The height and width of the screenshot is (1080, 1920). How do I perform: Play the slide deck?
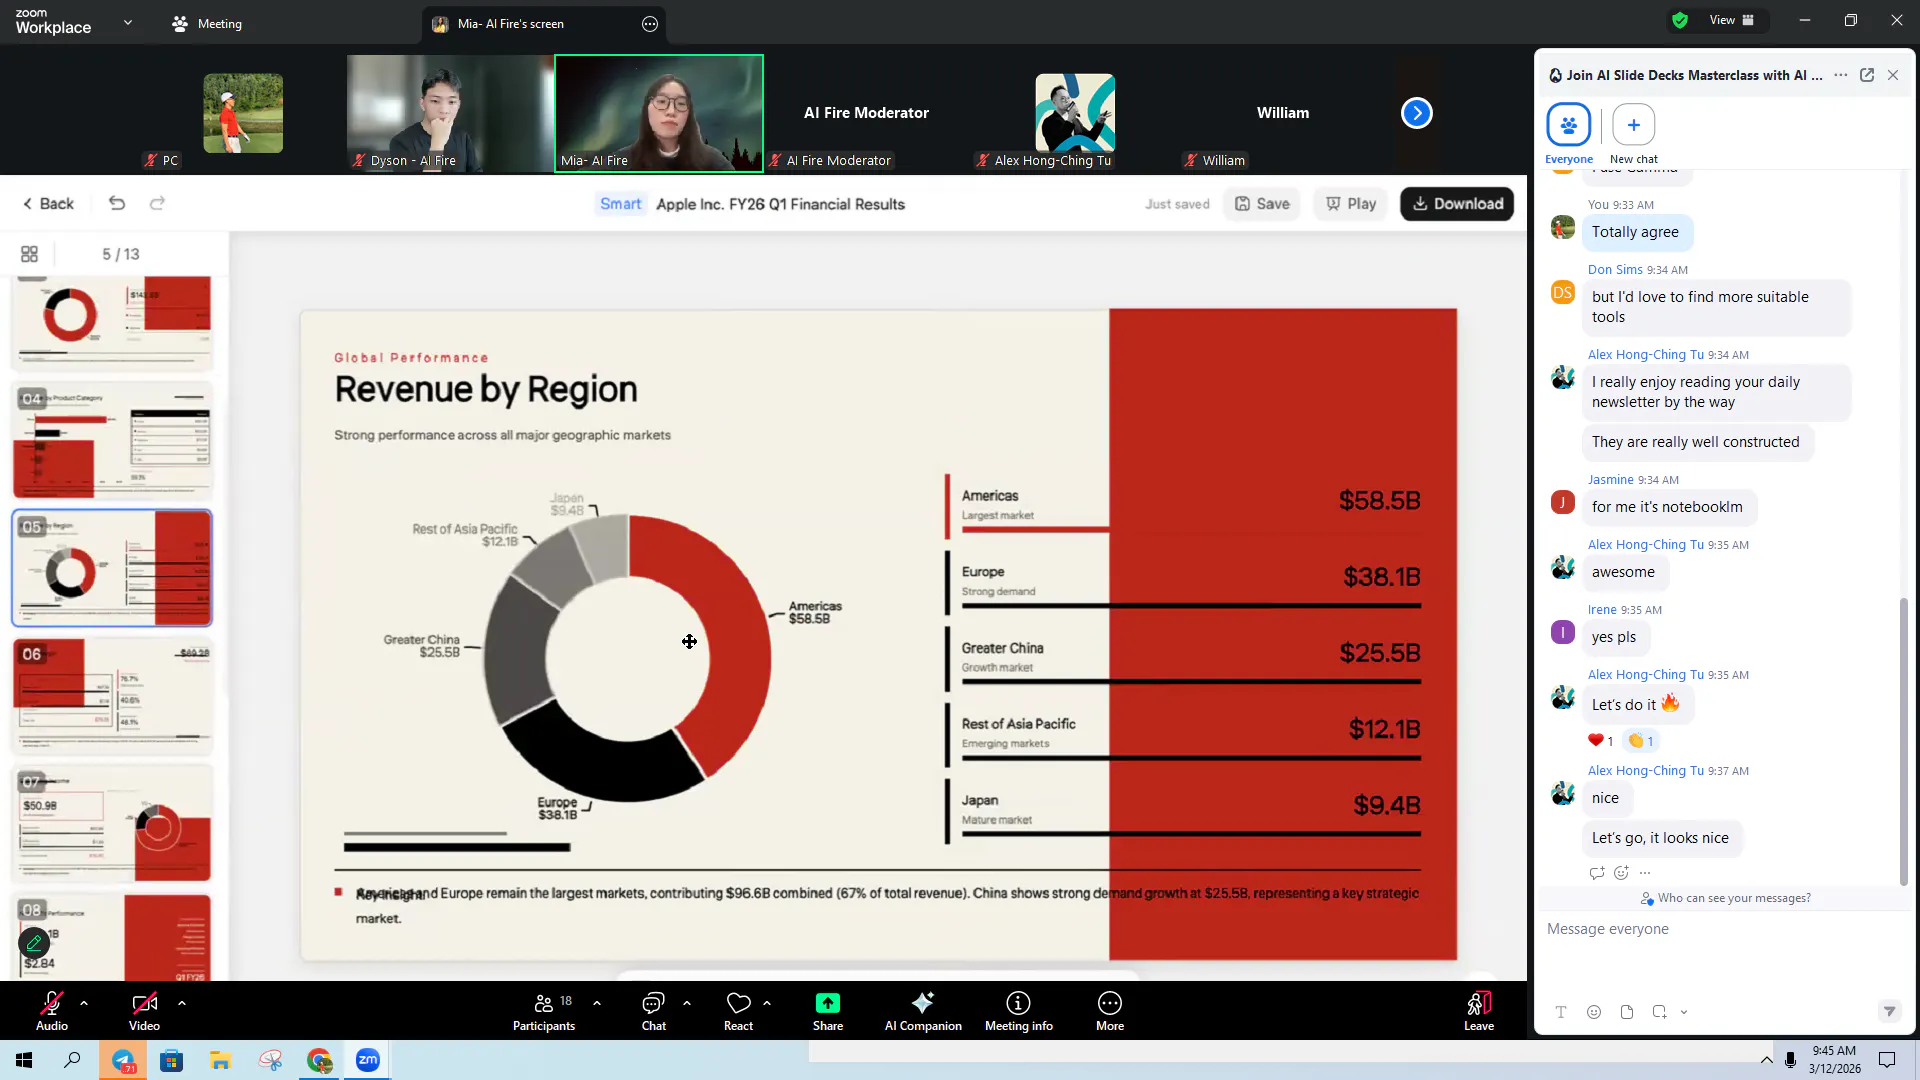[x=1351, y=204]
